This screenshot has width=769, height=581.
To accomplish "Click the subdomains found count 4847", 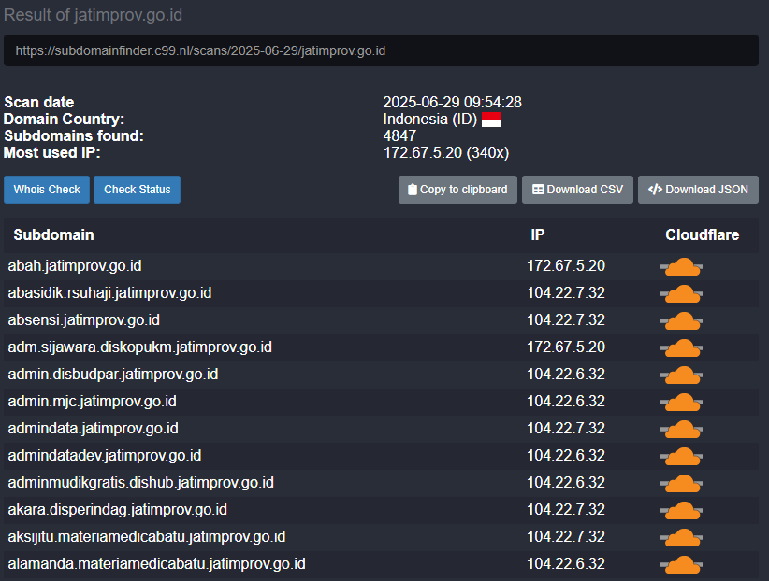I will coord(400,136).
